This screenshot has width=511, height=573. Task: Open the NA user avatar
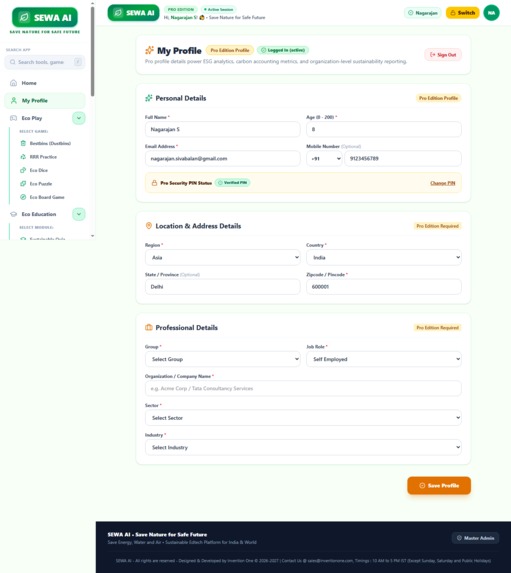tap(491, 13)
